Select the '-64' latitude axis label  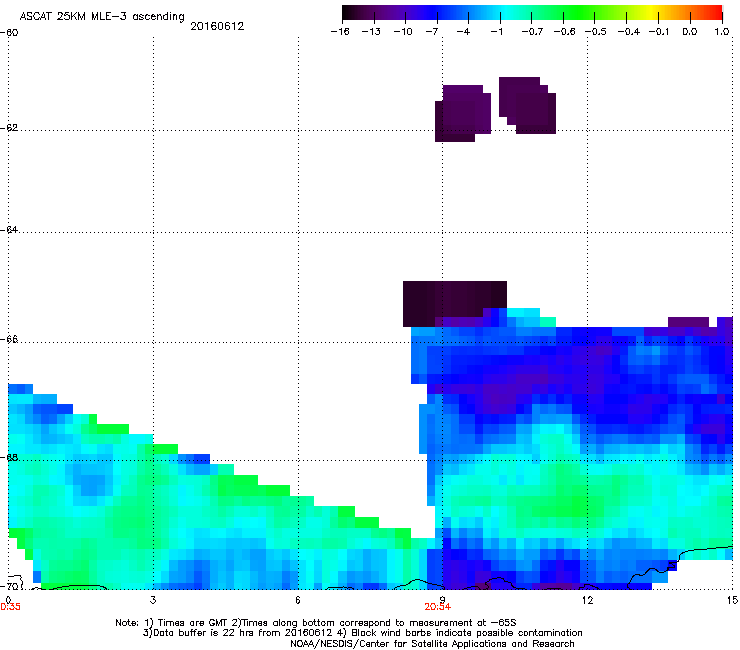click(9, 229)
